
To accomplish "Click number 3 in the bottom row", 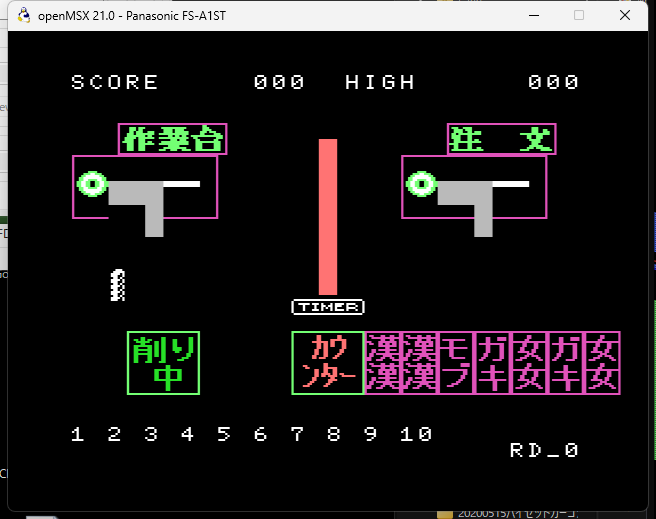I will pyautogui.click(x=151, y=434).
